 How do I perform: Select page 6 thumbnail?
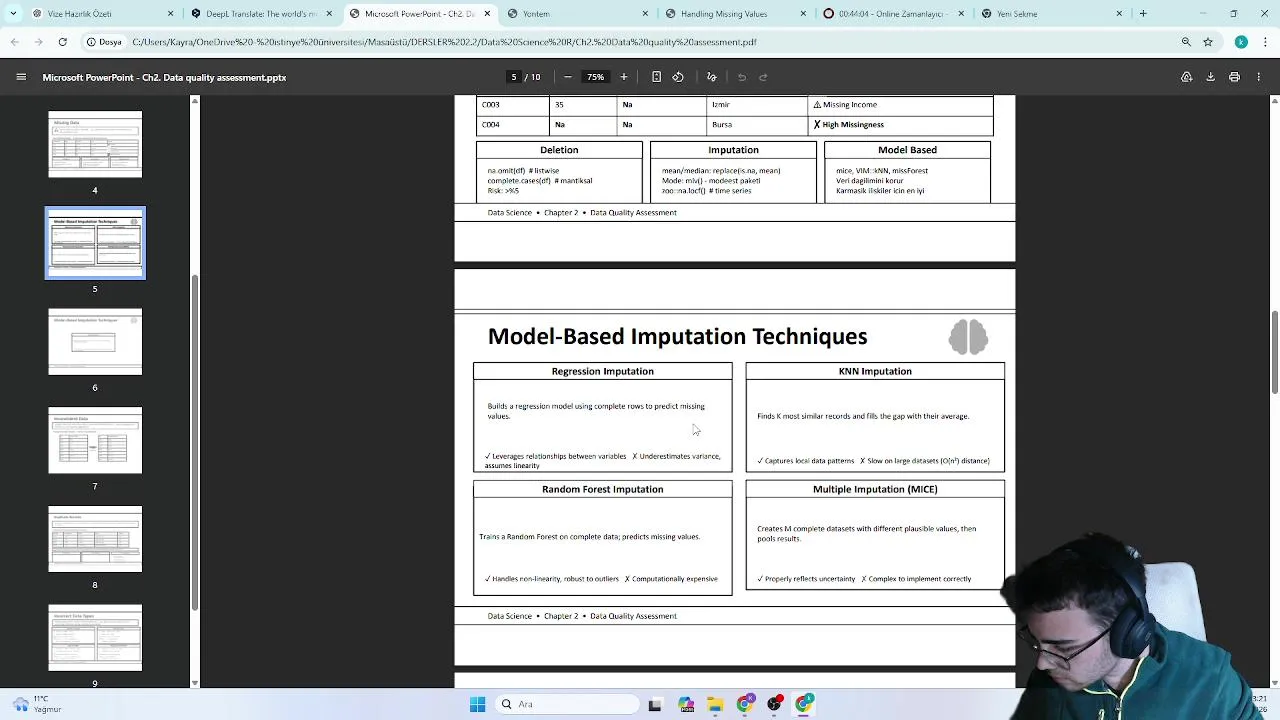coord(95,342)
